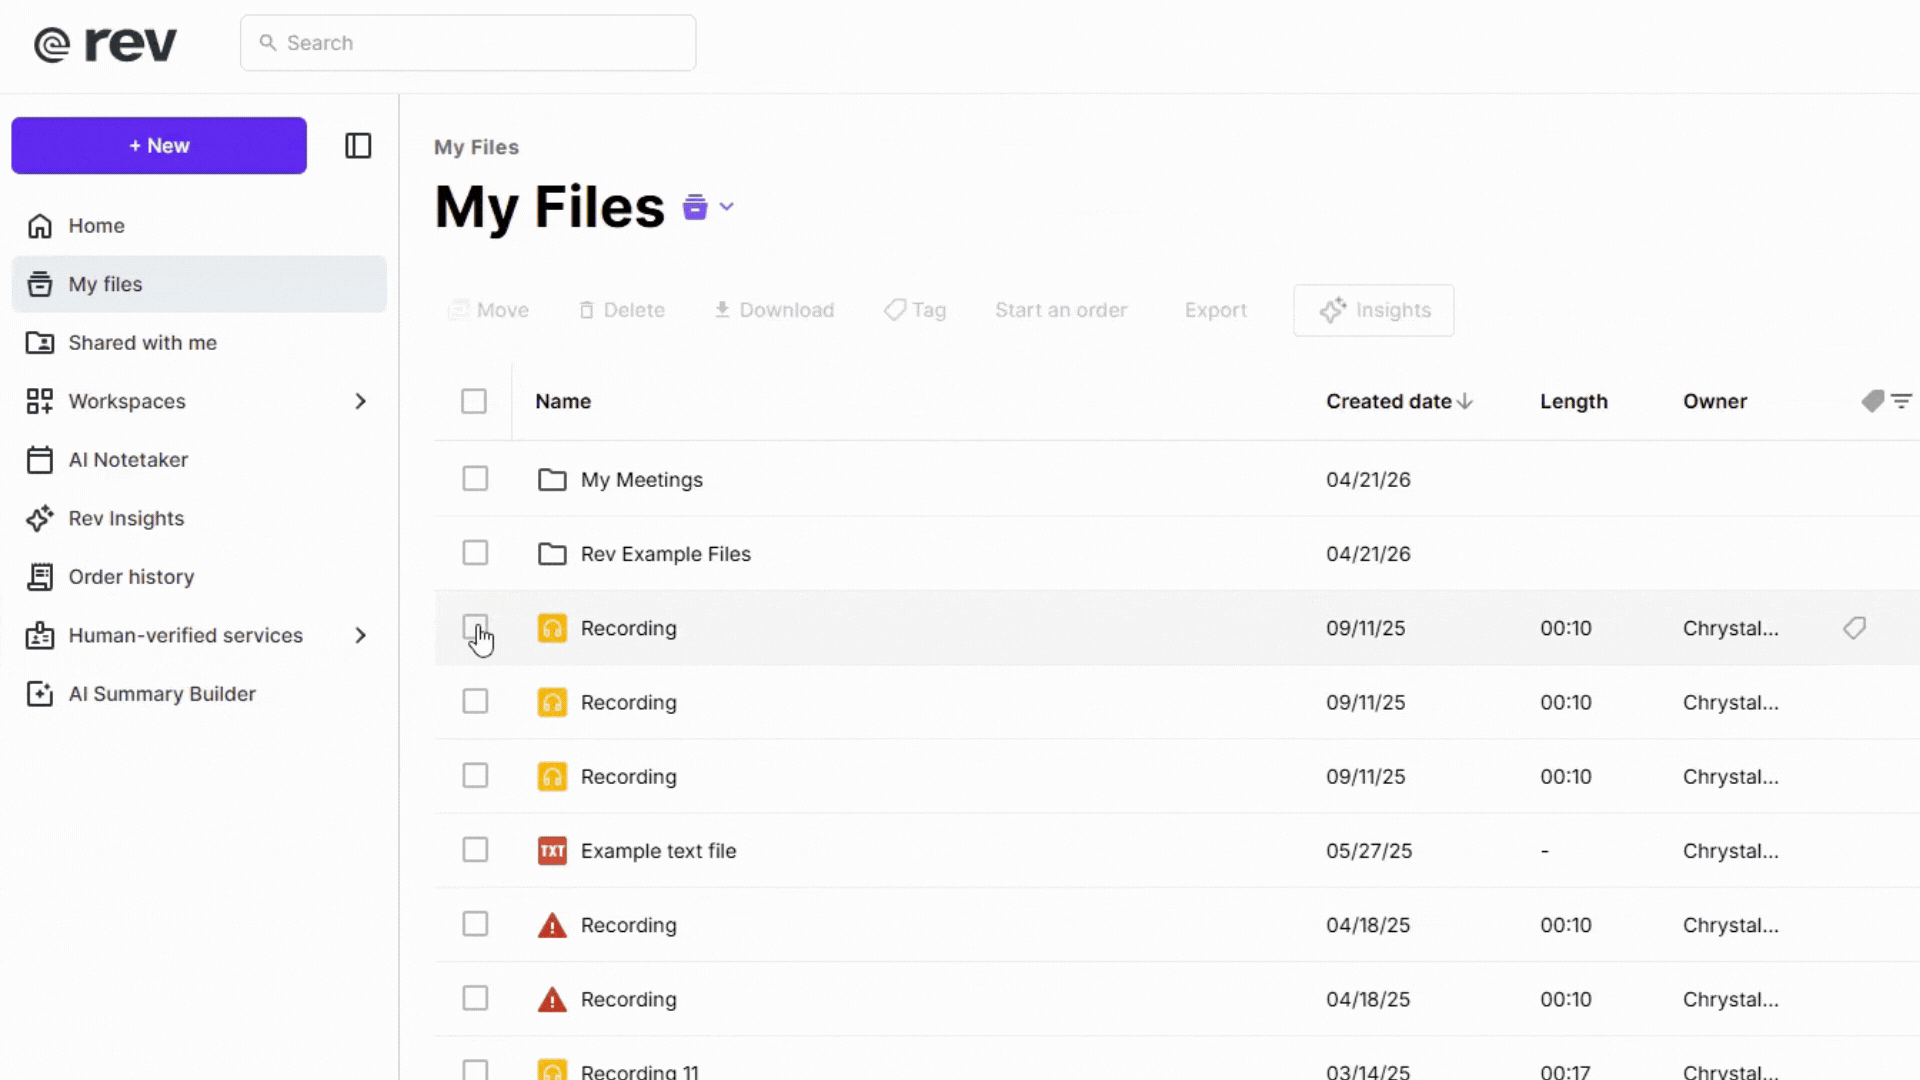Check the My Meetings row checkbox
1920x1080 pixels.
coord(475,479)
